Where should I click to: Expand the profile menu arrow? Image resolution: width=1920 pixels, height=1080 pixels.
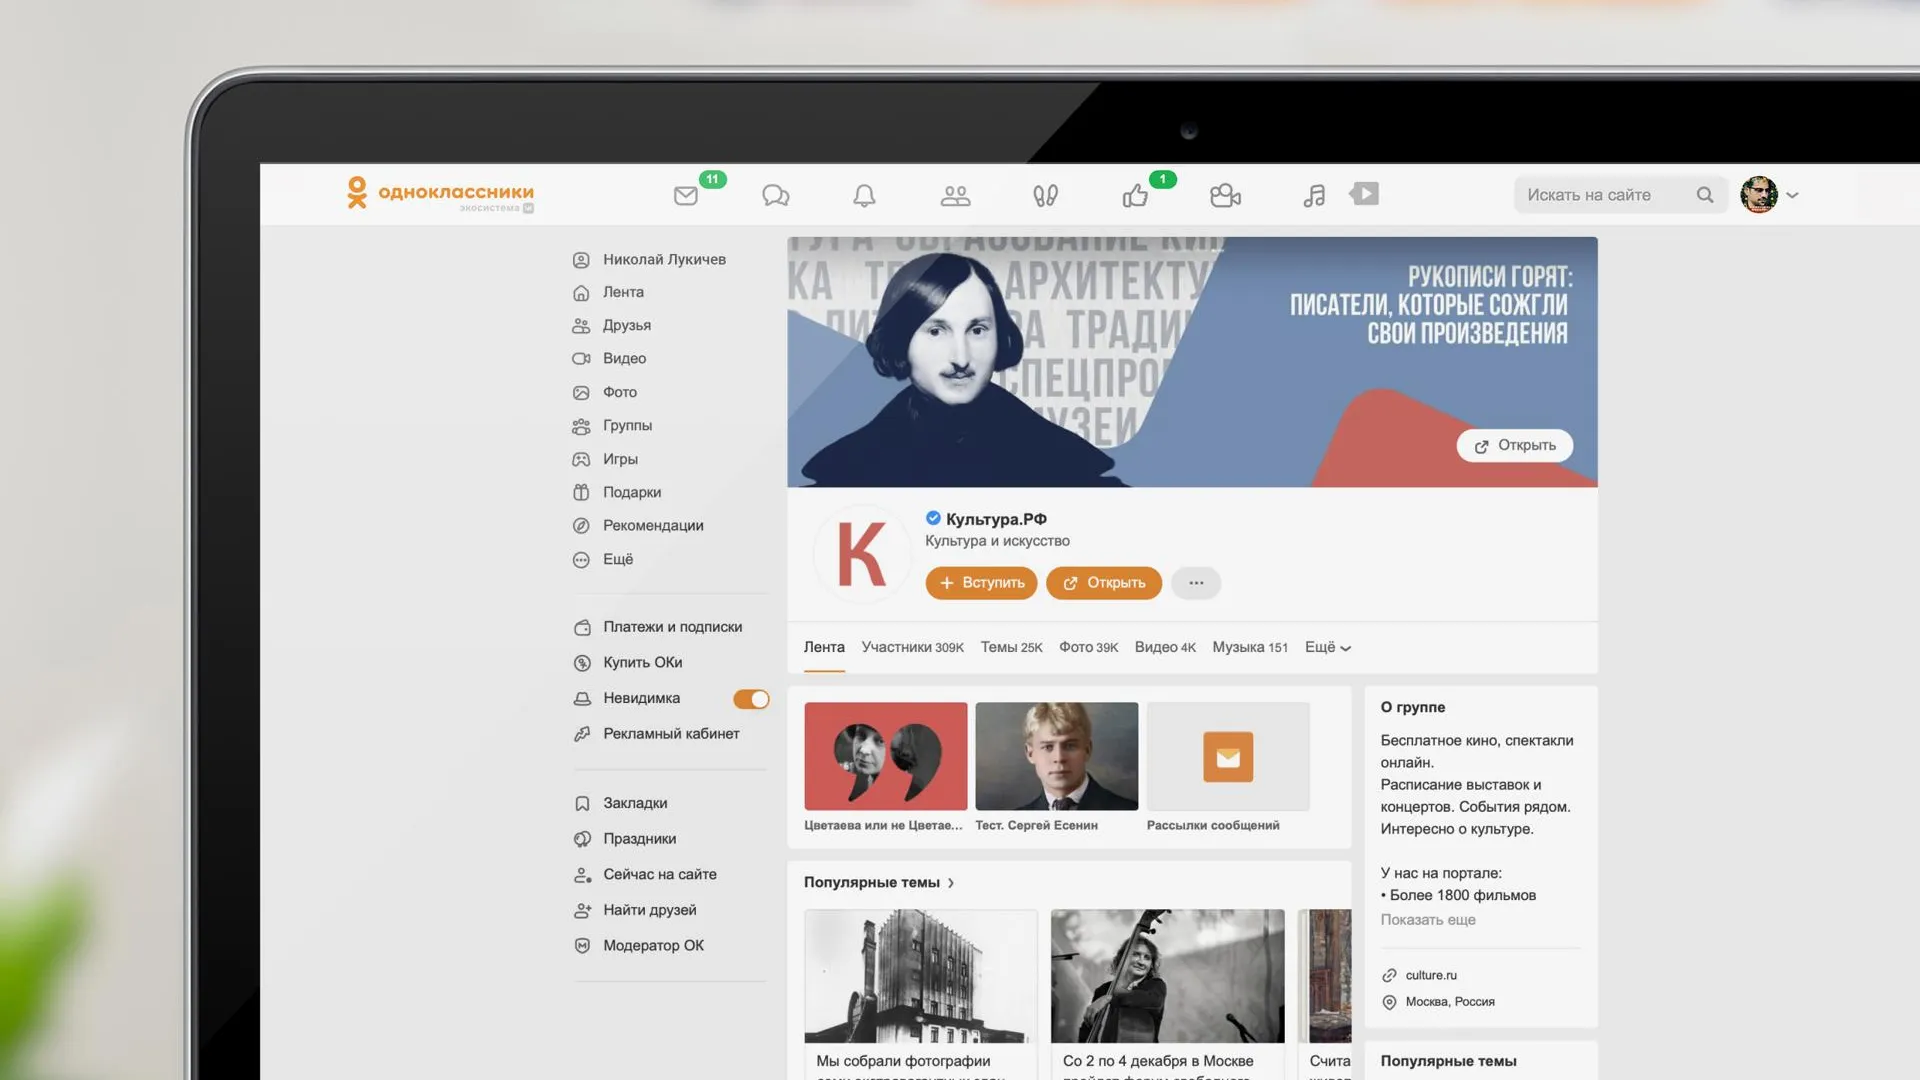click(1792, 195)
